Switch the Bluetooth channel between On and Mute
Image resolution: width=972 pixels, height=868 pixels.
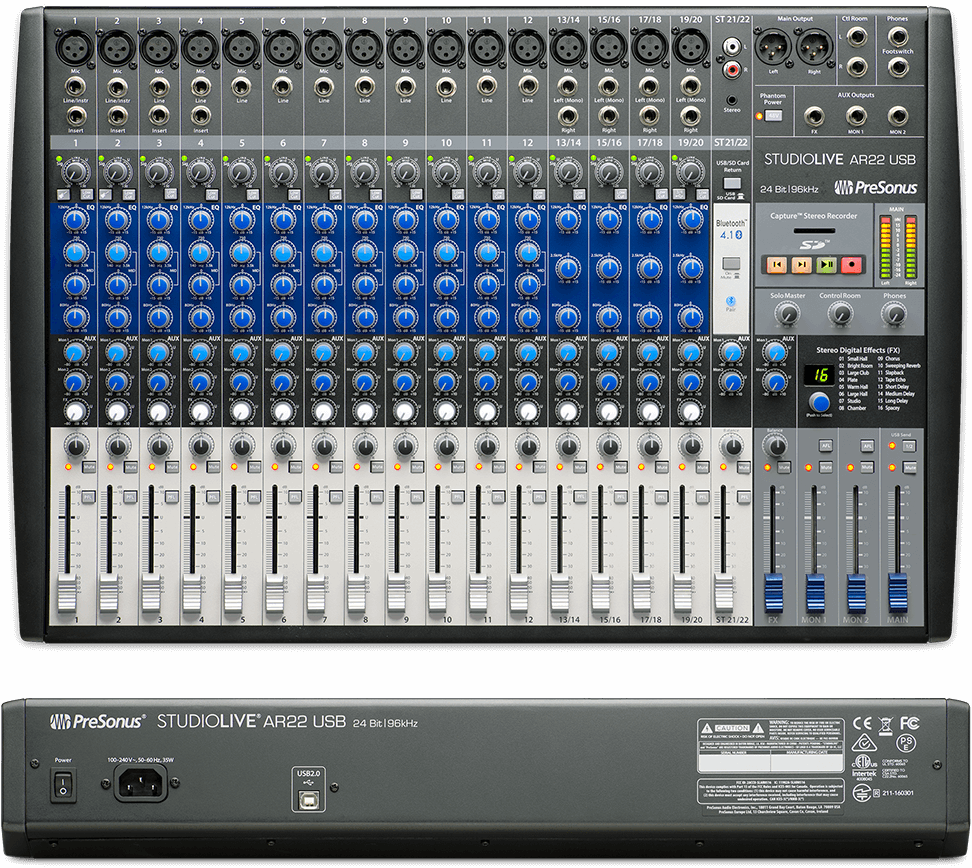pyautogui.click(x=730, y=264)
